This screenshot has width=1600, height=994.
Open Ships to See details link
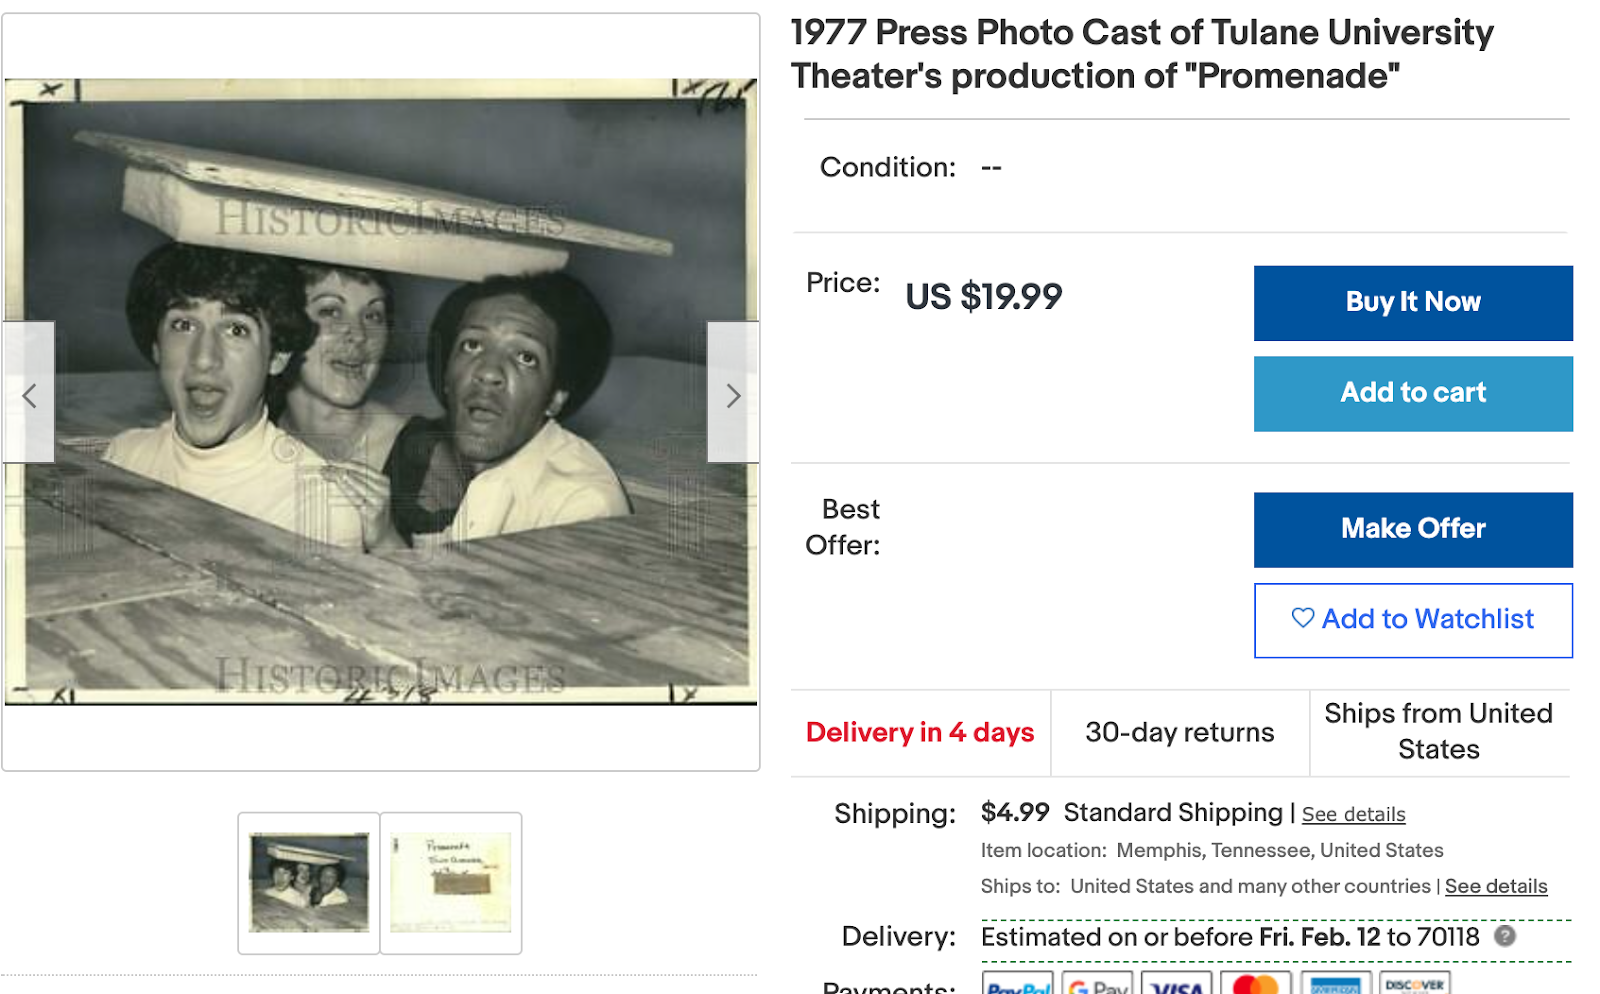coord(1495,886)
